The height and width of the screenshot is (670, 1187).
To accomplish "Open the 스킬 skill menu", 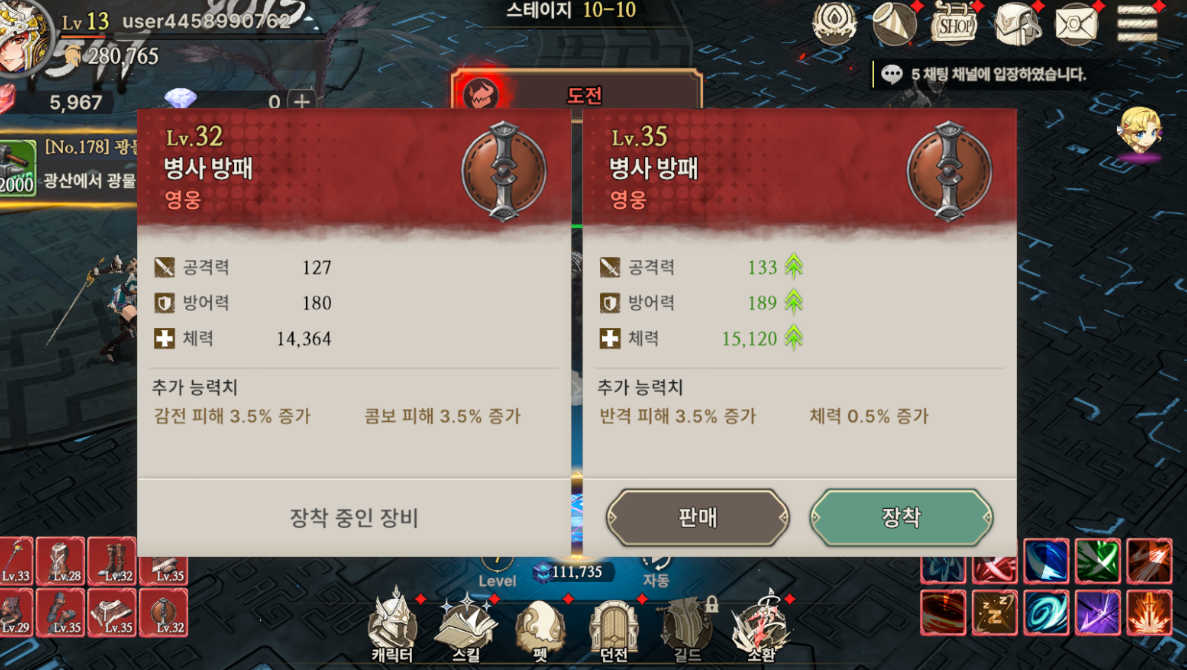I will pyautogui.click(x=466, y=625).
